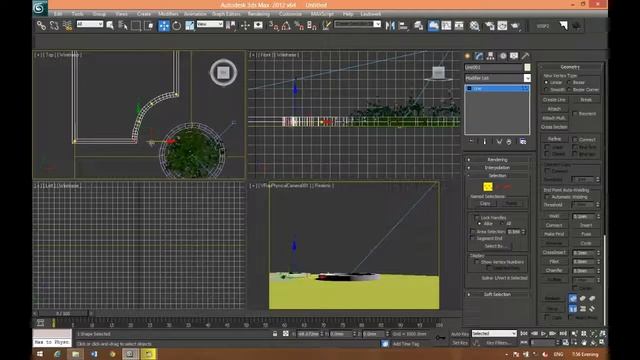Image resolution: width=640 pixels, height=360 pixels.
Task: Open the Layer Manager icon
Action: pyautogui.click(x=418, y=25)
